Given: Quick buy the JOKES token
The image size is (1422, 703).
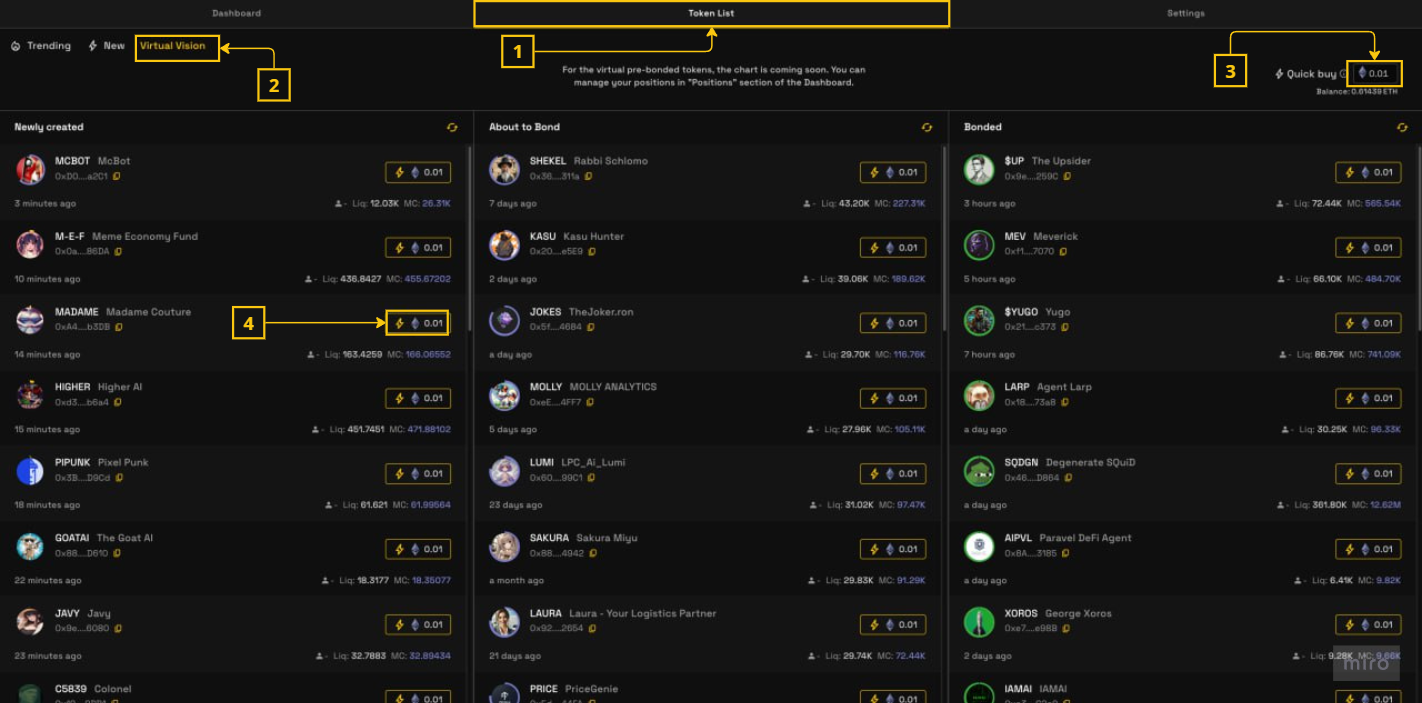Looking at the screenshot, I should pyautogui.click(x=893, y=323).
